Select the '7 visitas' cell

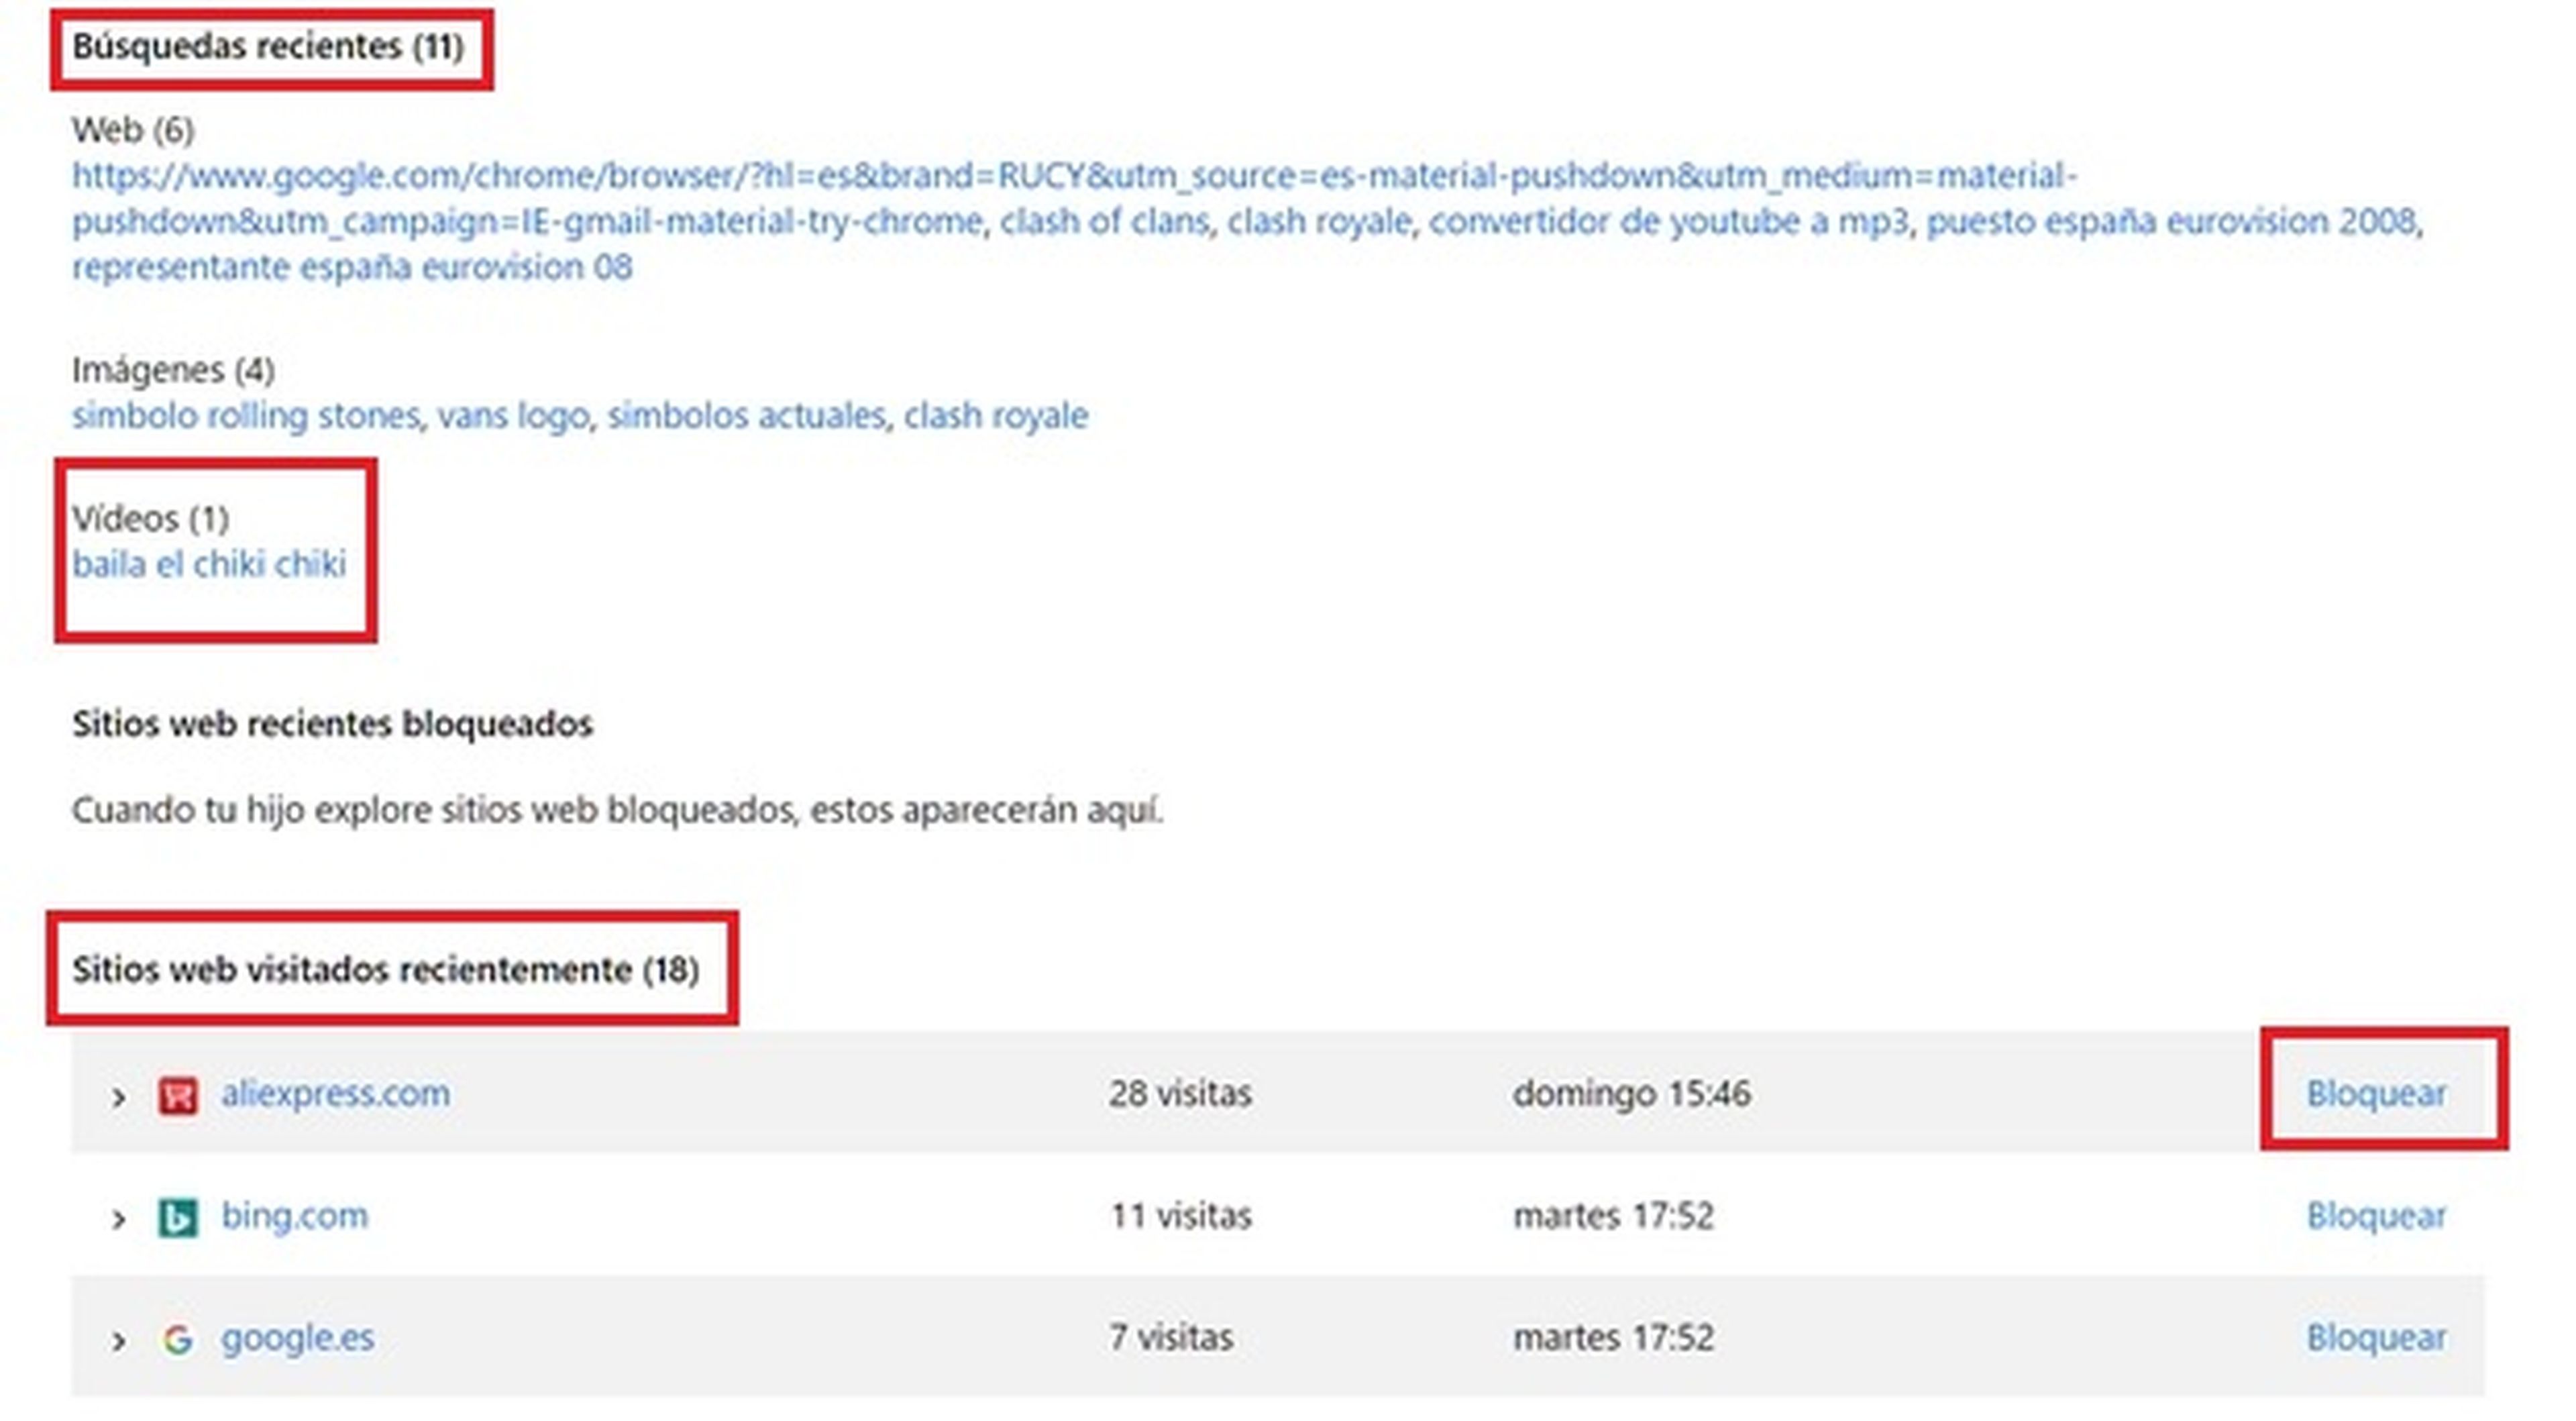(x=1171, y=1337)
